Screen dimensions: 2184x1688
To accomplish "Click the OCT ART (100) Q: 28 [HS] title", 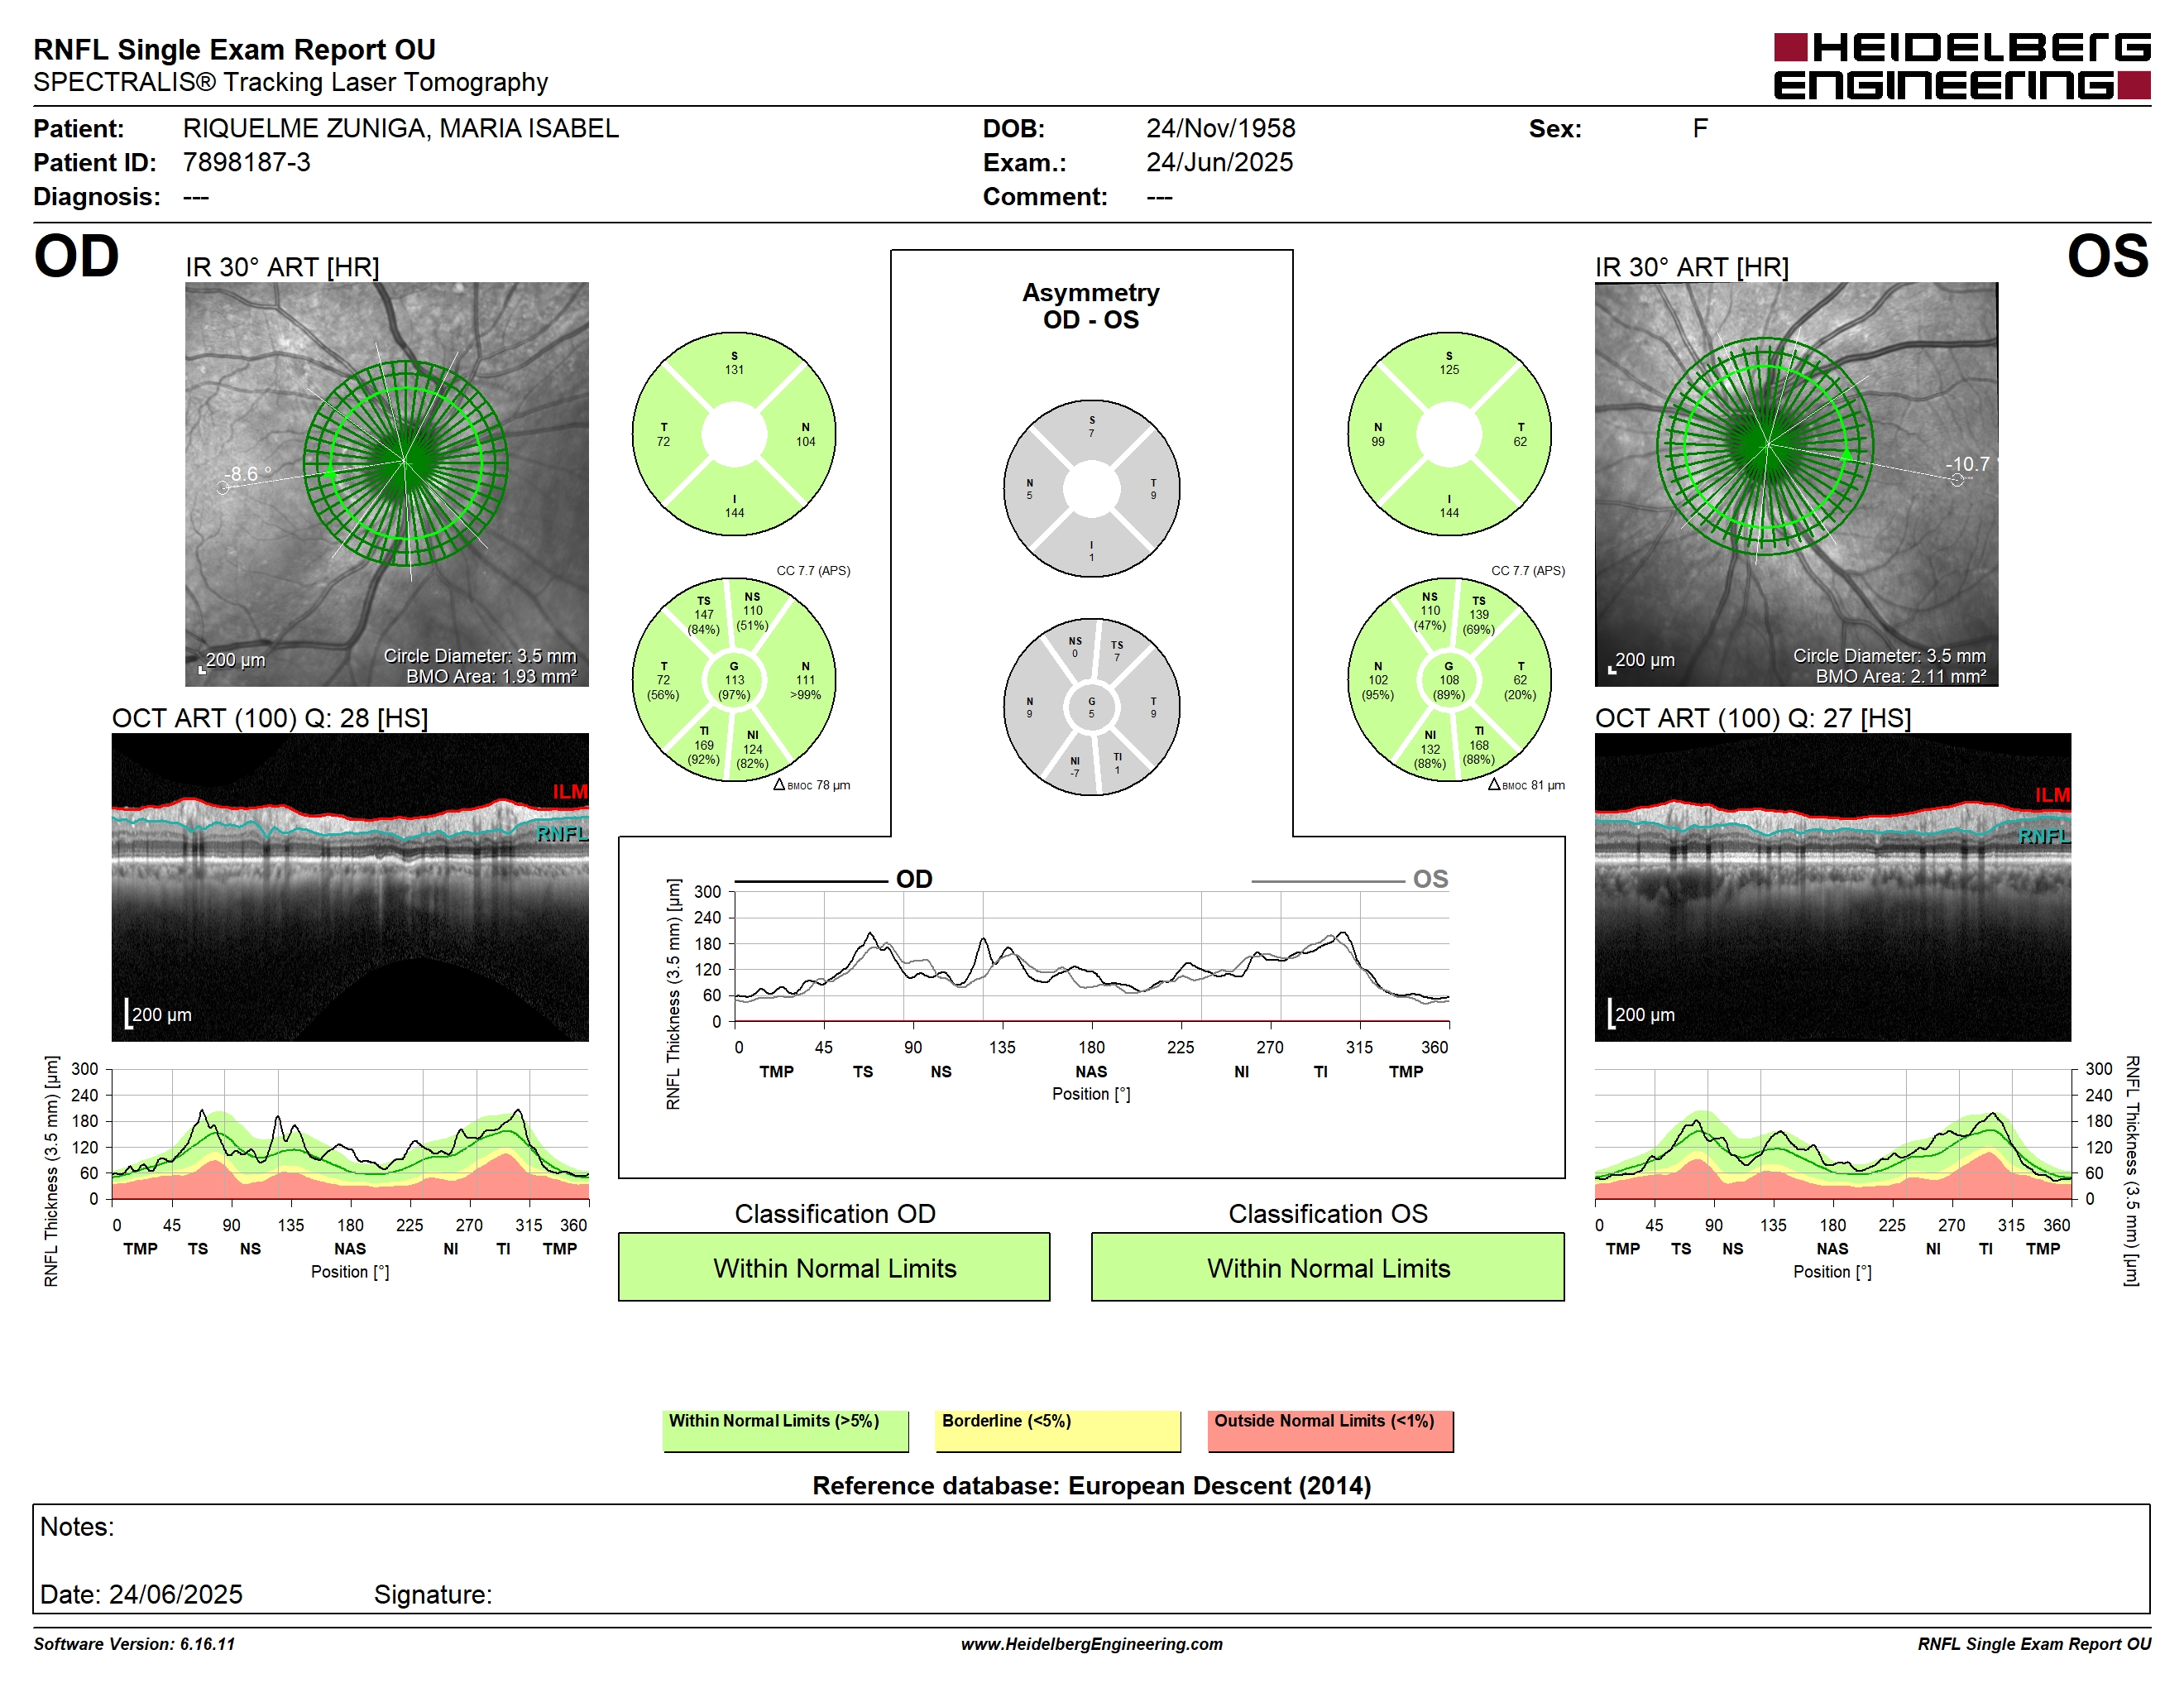I will pos(270,718).
